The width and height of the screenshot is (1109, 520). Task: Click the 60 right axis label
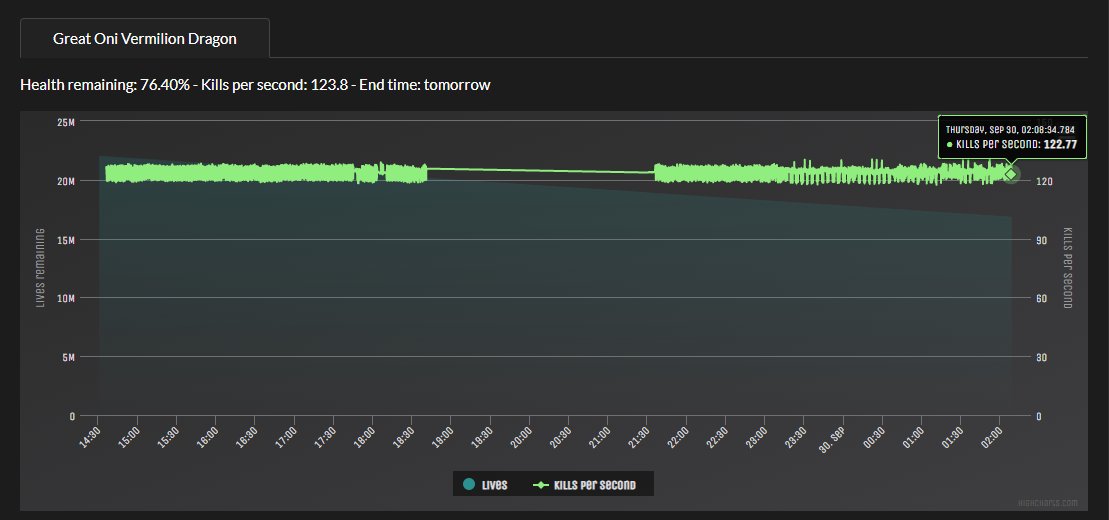pyautogui.click(x=1041, y=299)
